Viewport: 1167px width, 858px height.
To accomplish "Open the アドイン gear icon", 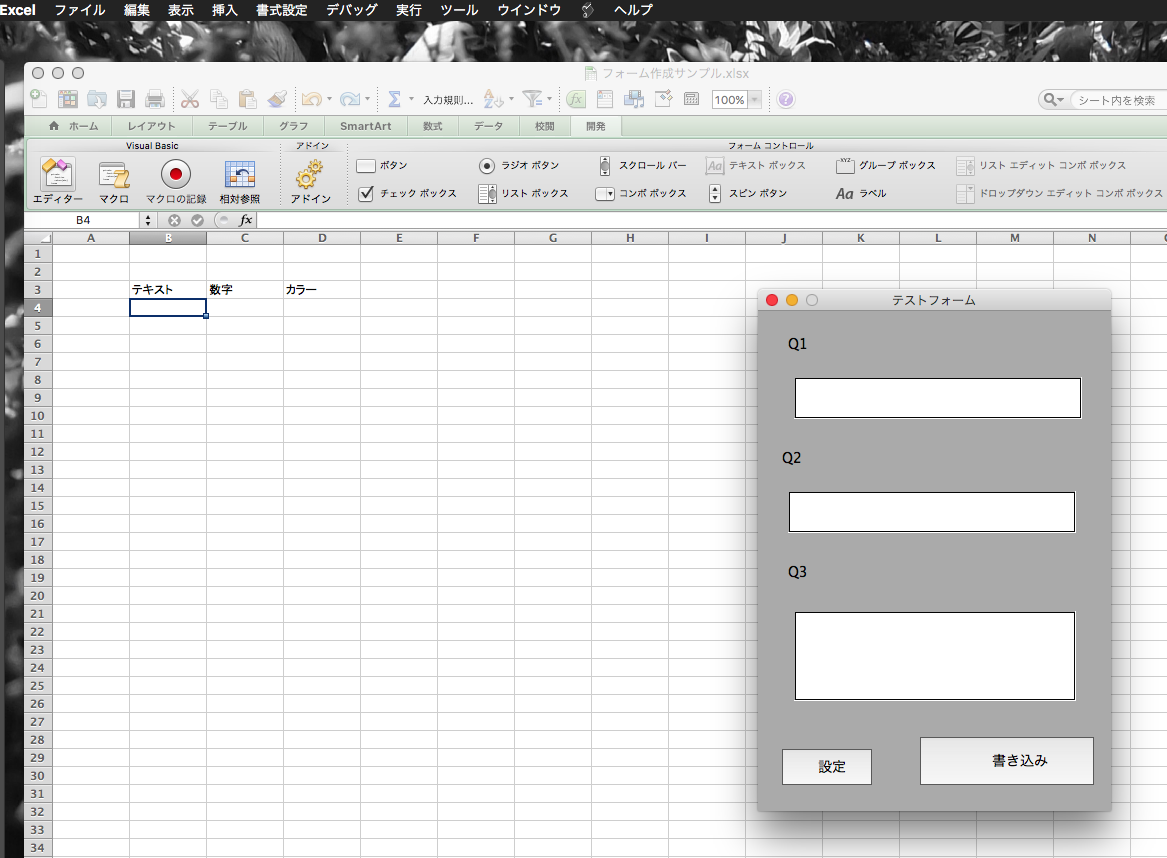I will [310, 175].
